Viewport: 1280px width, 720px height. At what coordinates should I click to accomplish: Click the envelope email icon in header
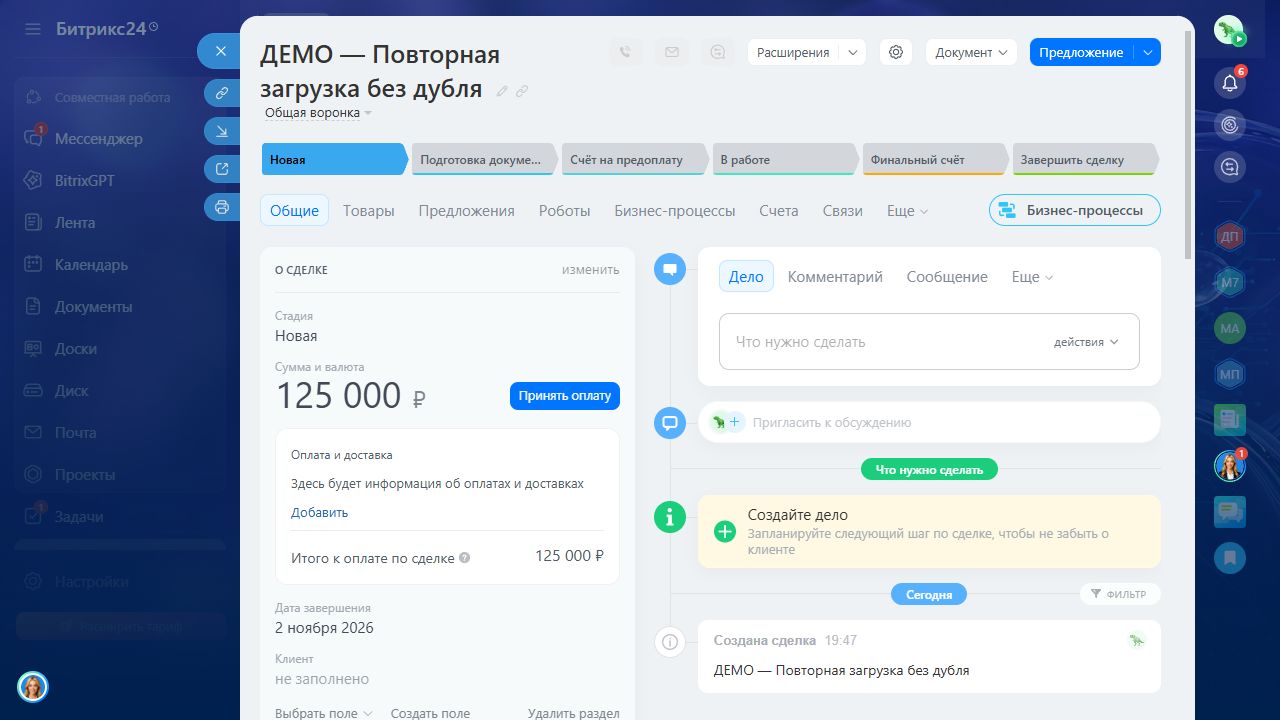(671, 52)
